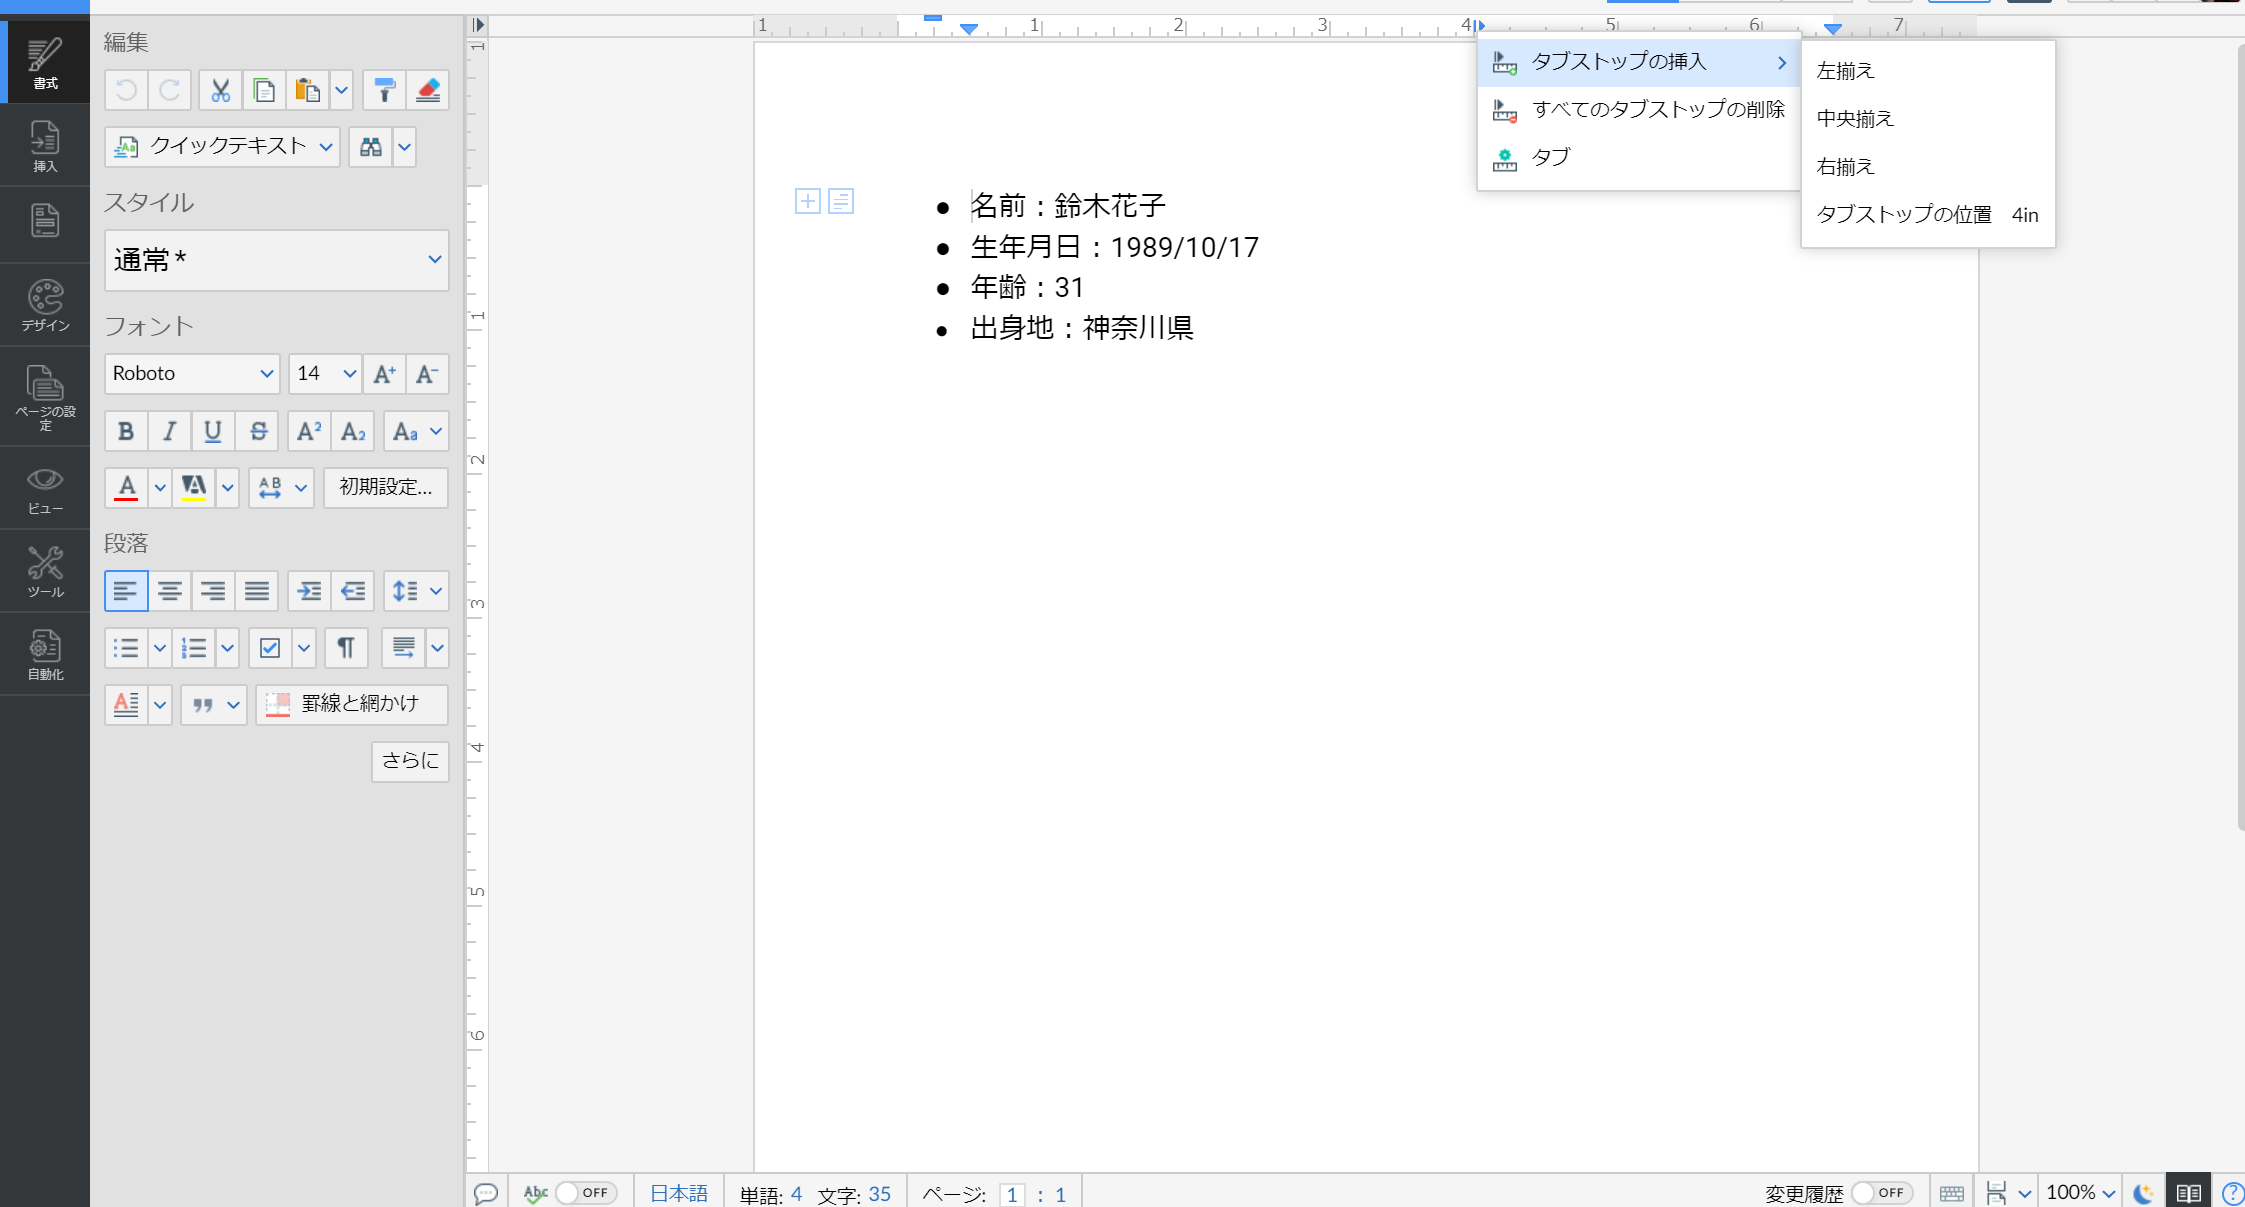Choose すべてのタブストップの削除 menu item
The width and height of the screenshot is (2245, 1207).
pos(1657,110)
